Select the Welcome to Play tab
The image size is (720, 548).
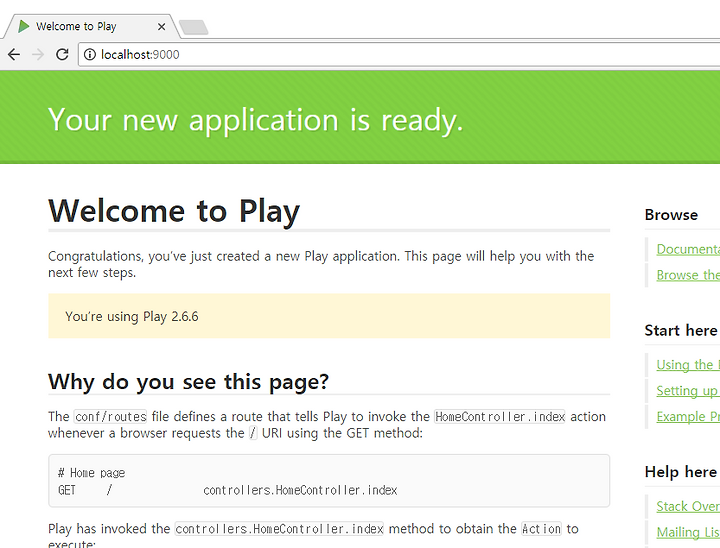click(x=90, y=26)
